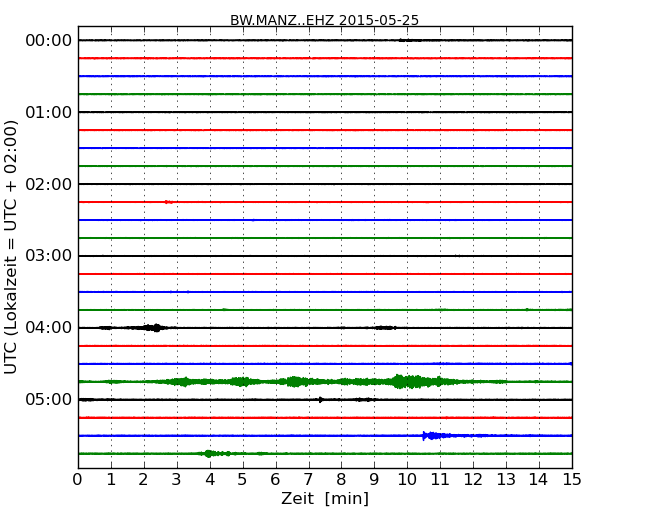The height and width of the screenshot is (520, 650).
Task: Select the 05:00 time tick label
Action: (48, 400)
